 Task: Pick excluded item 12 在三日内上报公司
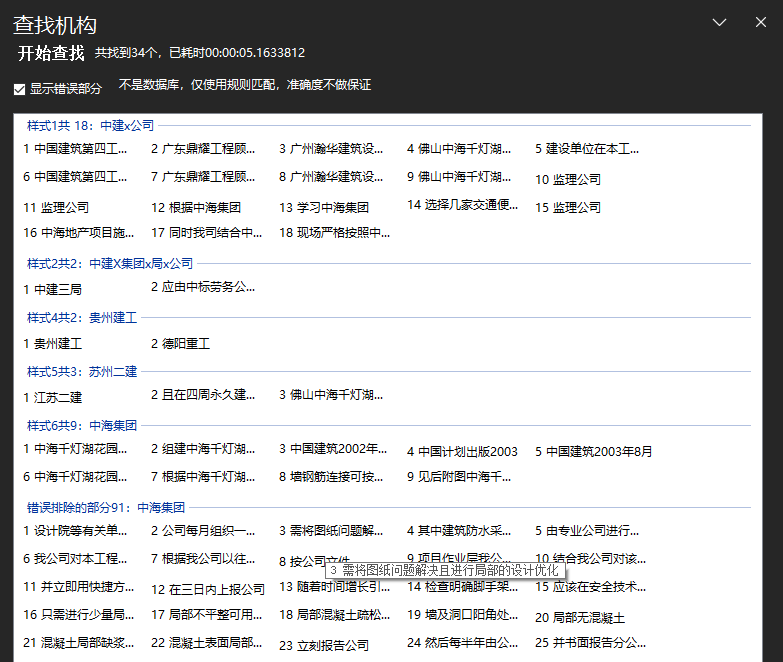coord(208,590)
